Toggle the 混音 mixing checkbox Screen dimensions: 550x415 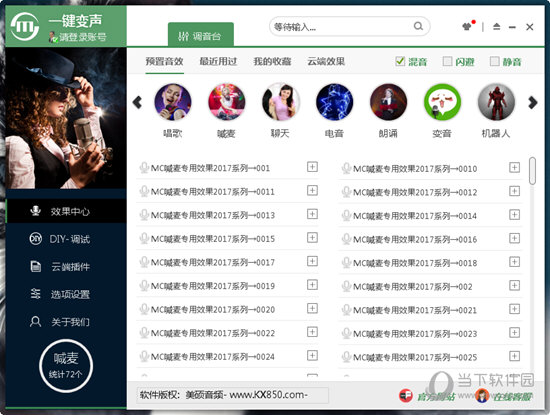400,61
